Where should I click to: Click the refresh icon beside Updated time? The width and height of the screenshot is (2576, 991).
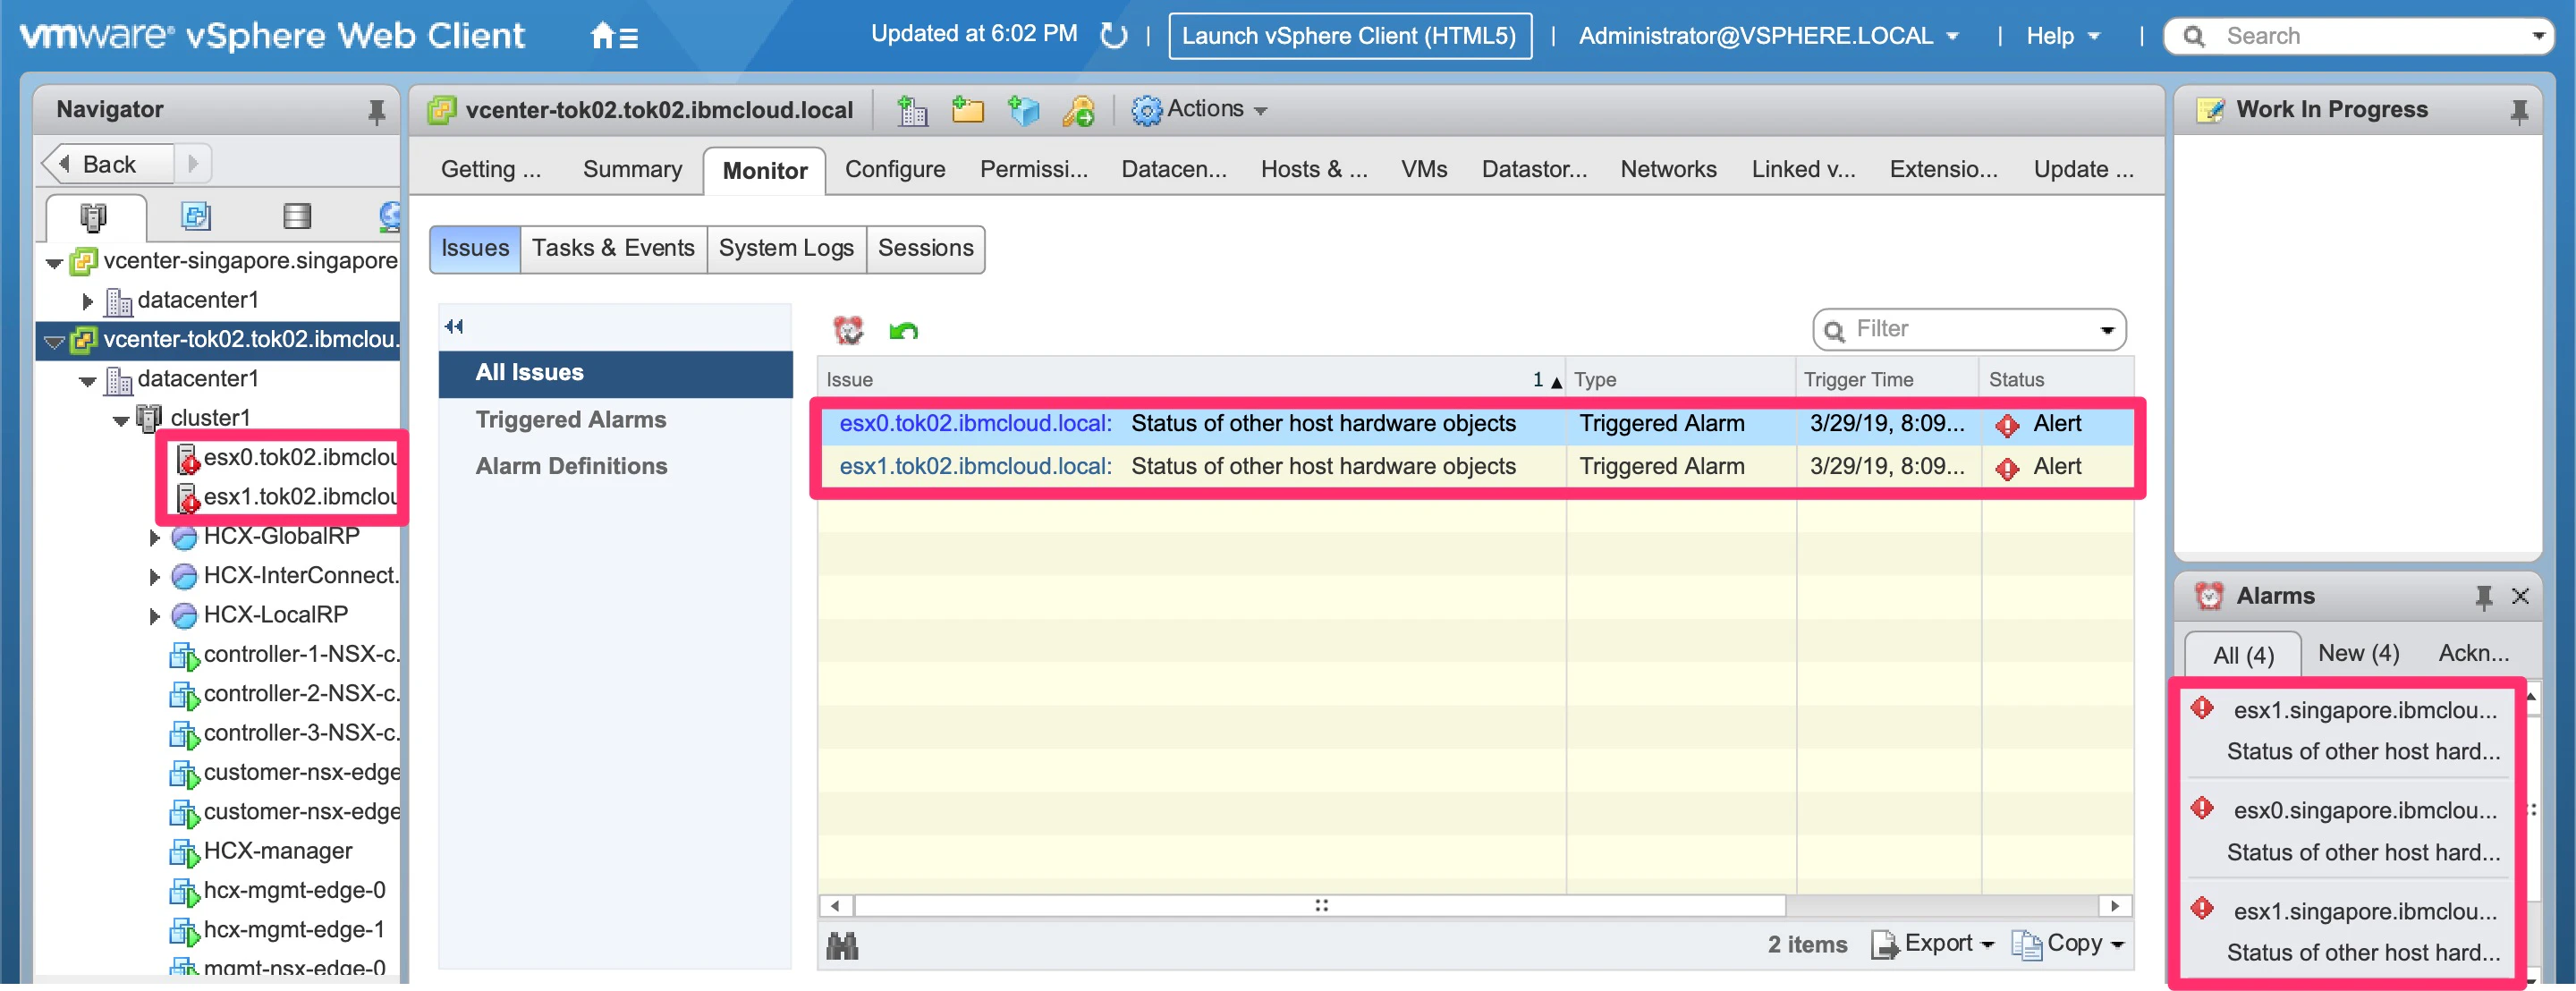(x=1113, y=36)
